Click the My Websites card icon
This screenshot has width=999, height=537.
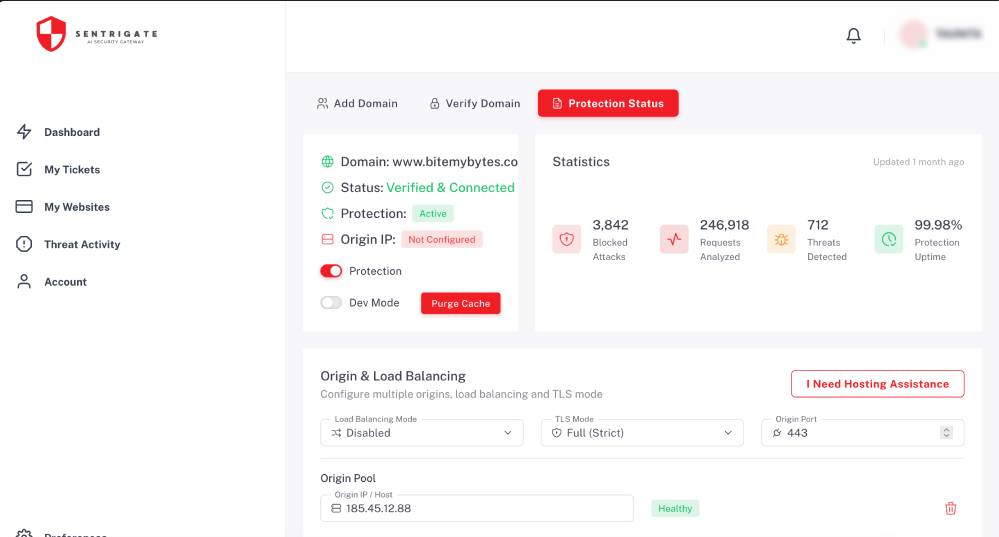[24, 207]
